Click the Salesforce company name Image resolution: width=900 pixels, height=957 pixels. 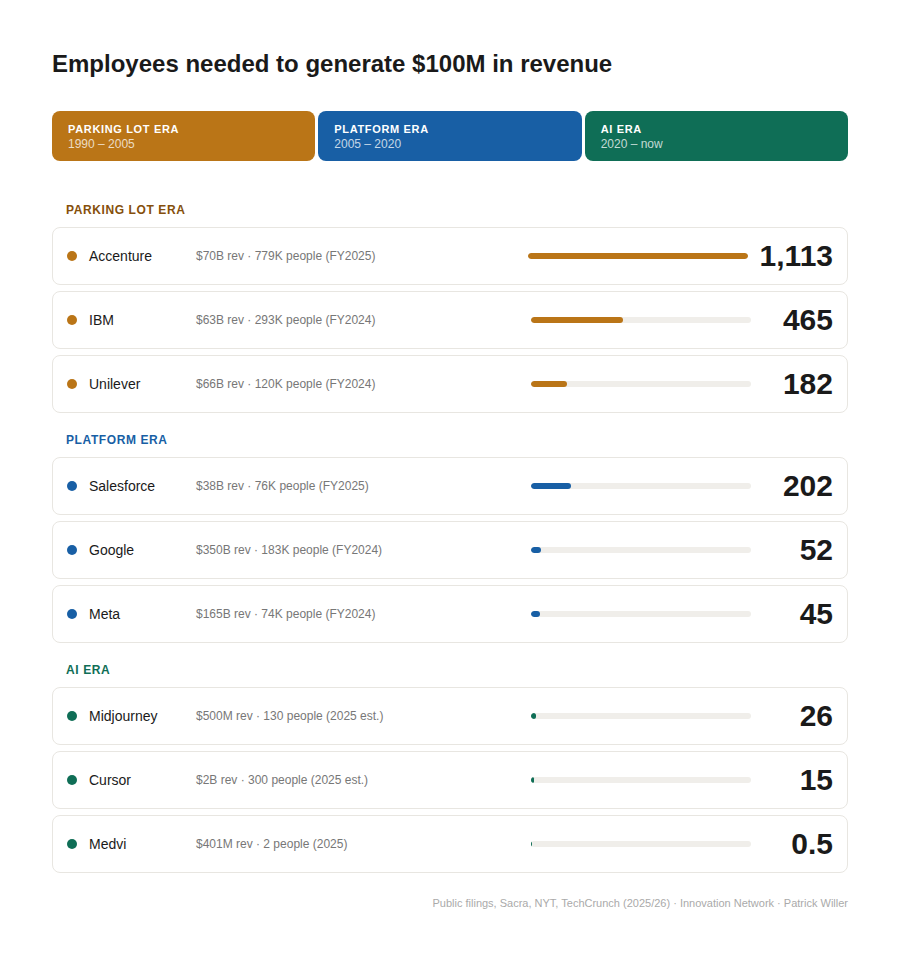coord(122,486)
